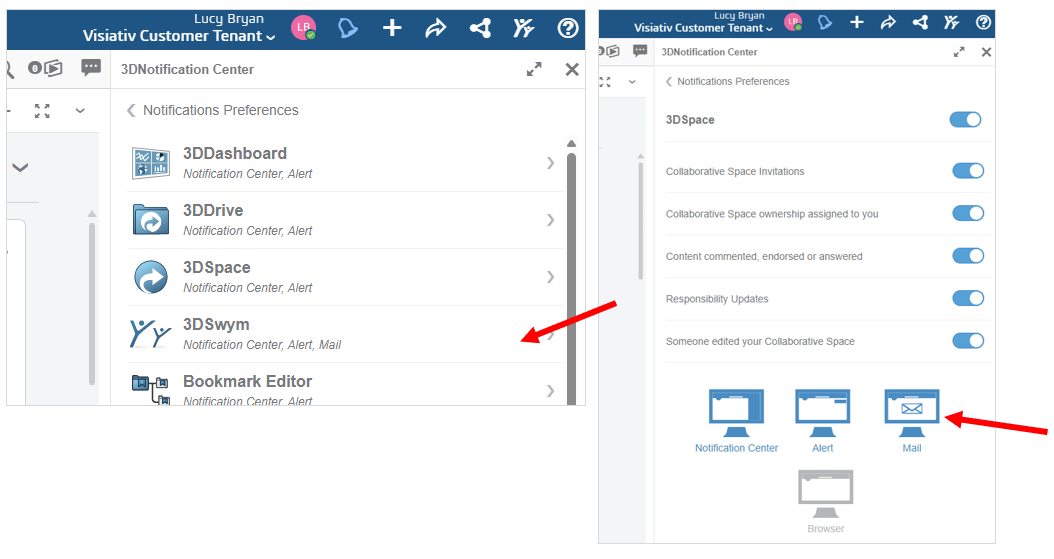Open notifications bell icon in left window
Image resolution: width=1054 pixels, height=559 pixels.
pyautogui.click(x=348, y=28)
